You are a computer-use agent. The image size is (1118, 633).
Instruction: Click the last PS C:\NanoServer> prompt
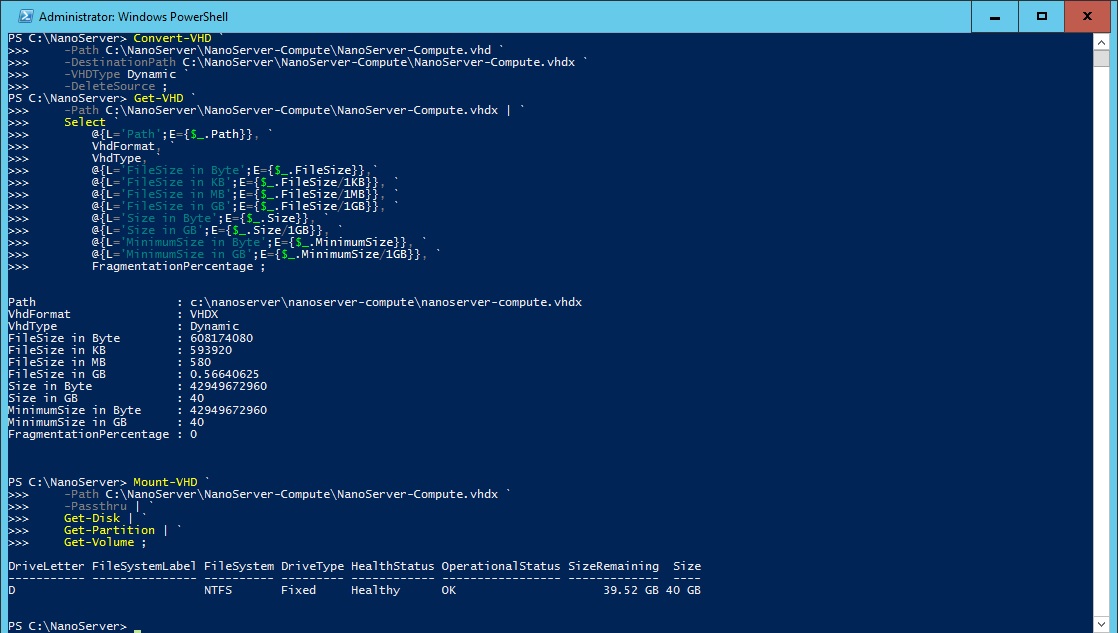point(67,626)
